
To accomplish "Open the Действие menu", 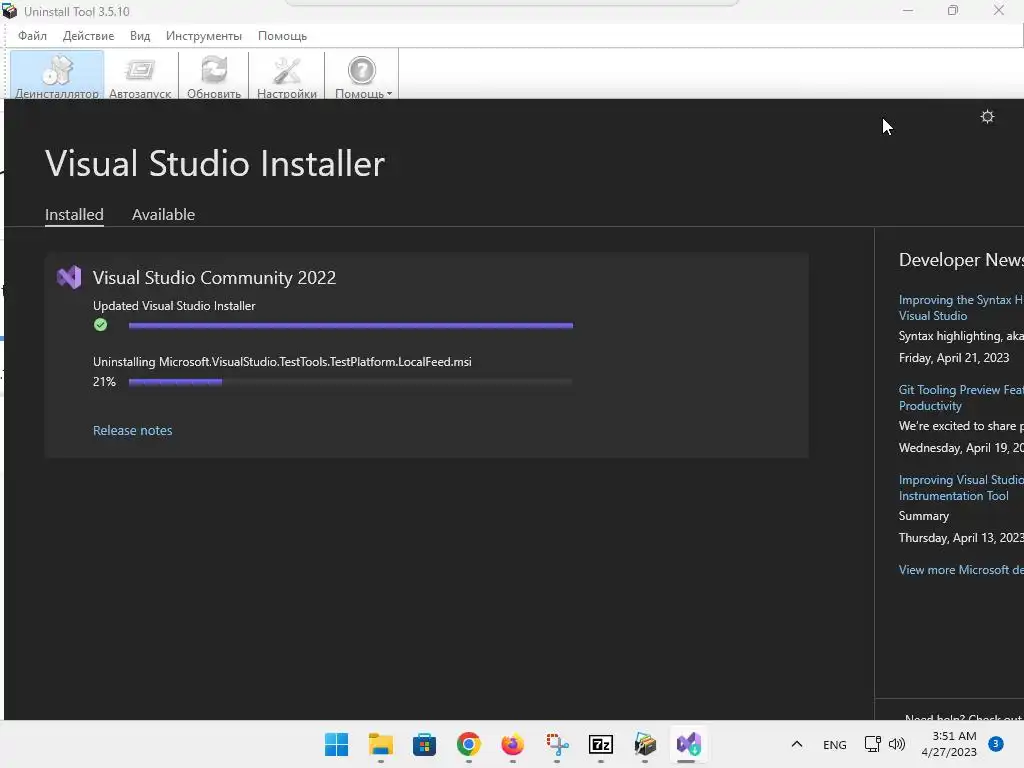I will (x=88, y=36).
